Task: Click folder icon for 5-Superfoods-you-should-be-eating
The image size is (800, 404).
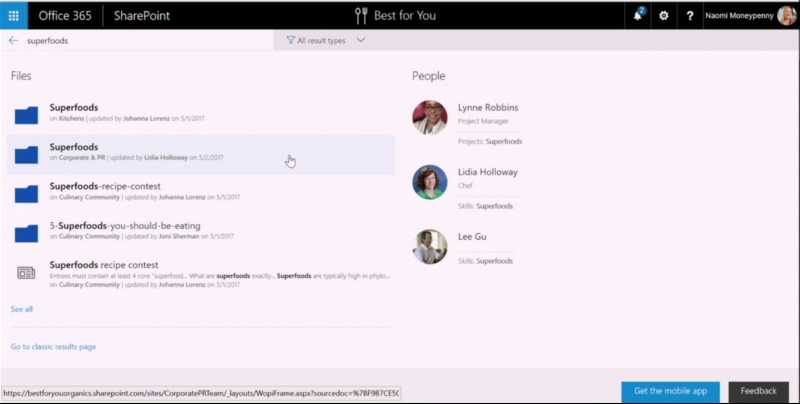Action: (x=26, y=233)
